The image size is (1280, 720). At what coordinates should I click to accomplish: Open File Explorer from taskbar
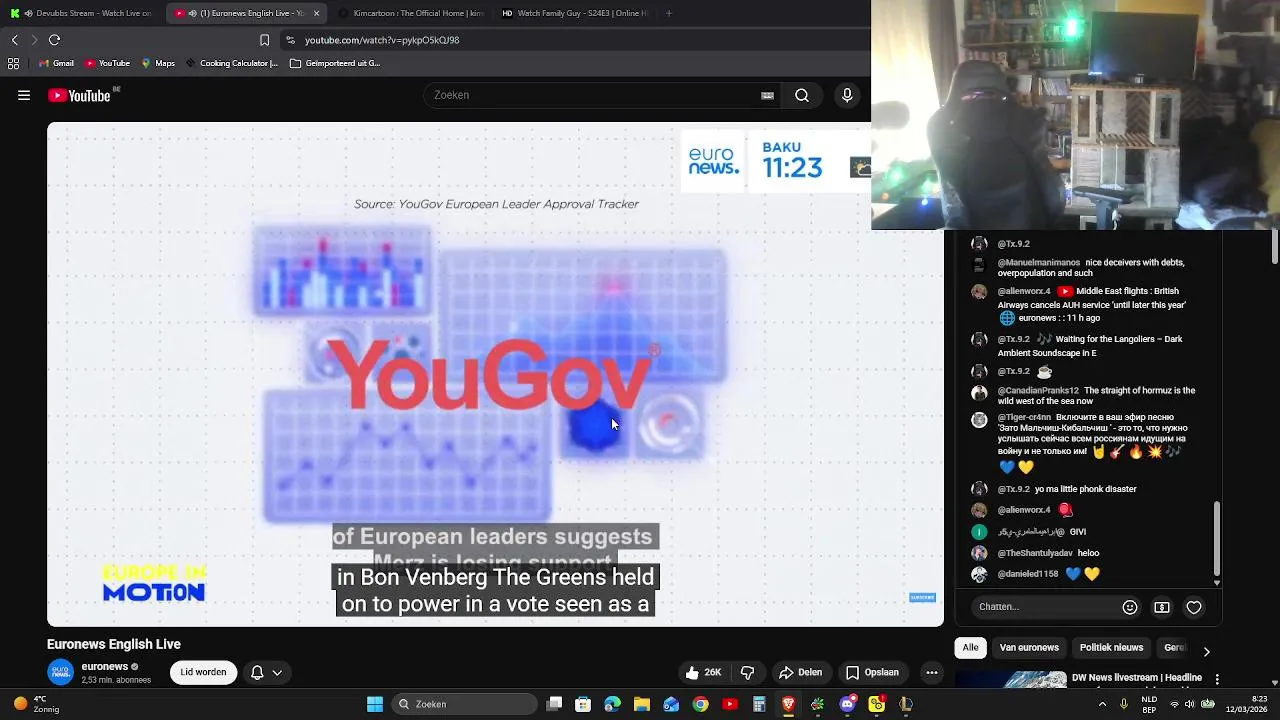click(x=642, y=704)
